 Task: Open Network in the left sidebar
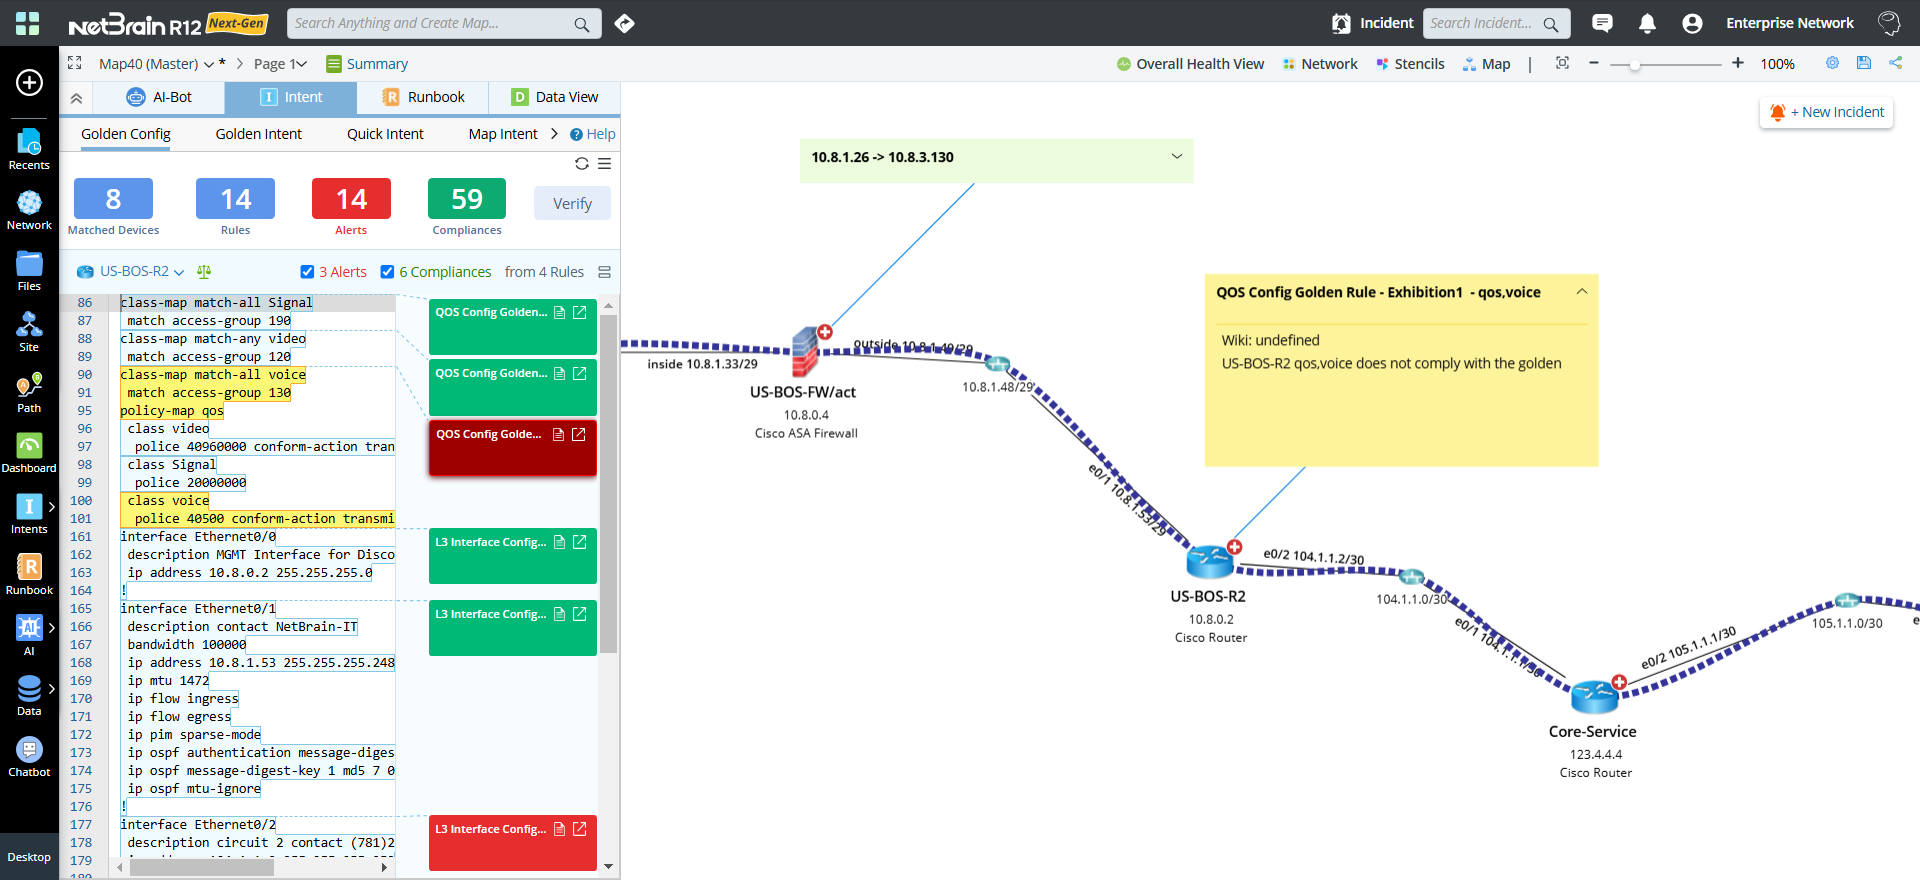tap(29, 210)
